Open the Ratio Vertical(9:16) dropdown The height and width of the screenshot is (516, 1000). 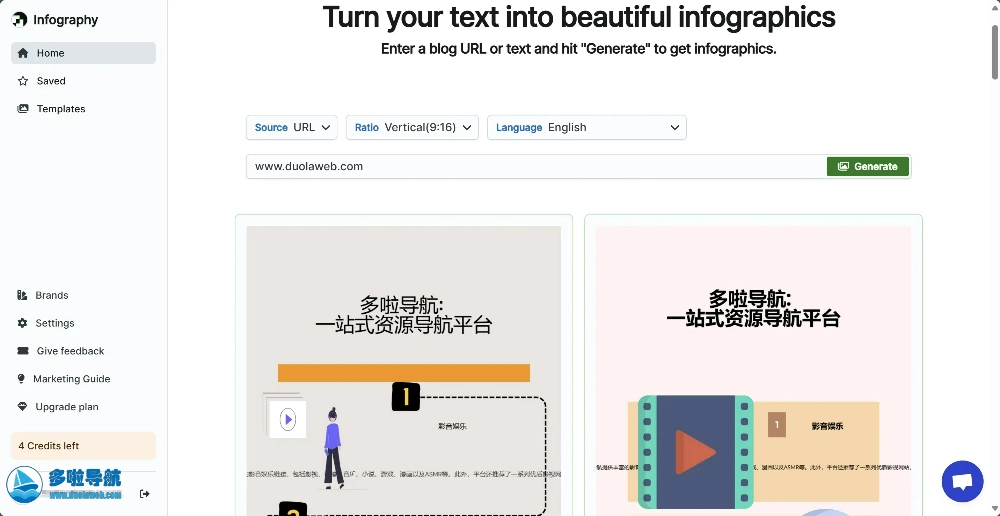click(412, 127)
